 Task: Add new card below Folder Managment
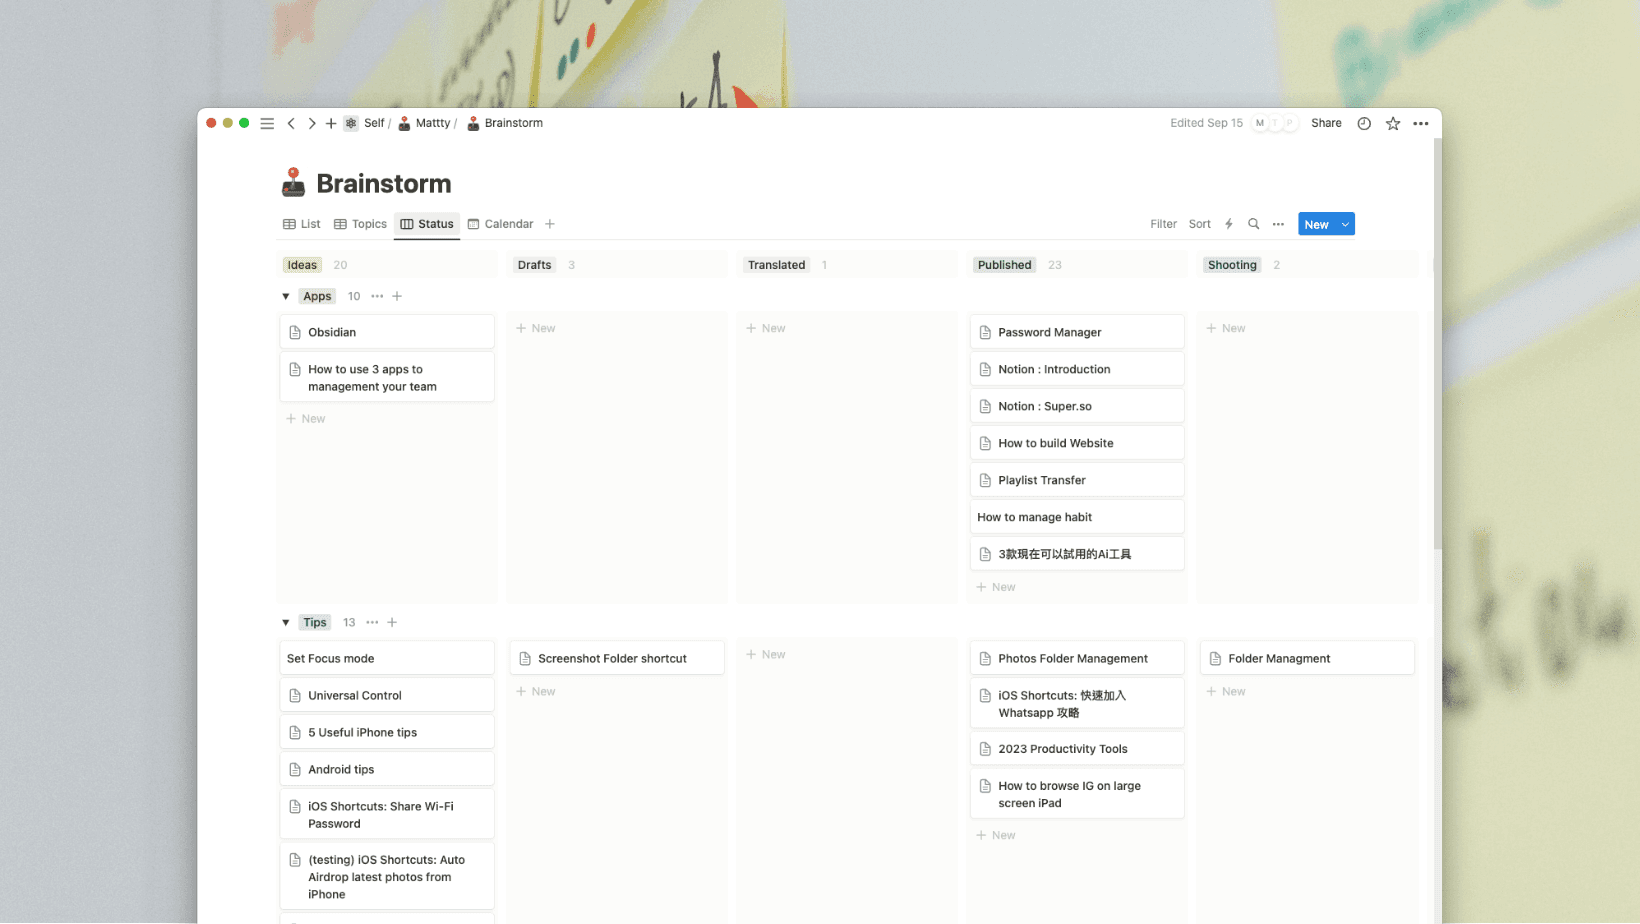coord(1226,691)
